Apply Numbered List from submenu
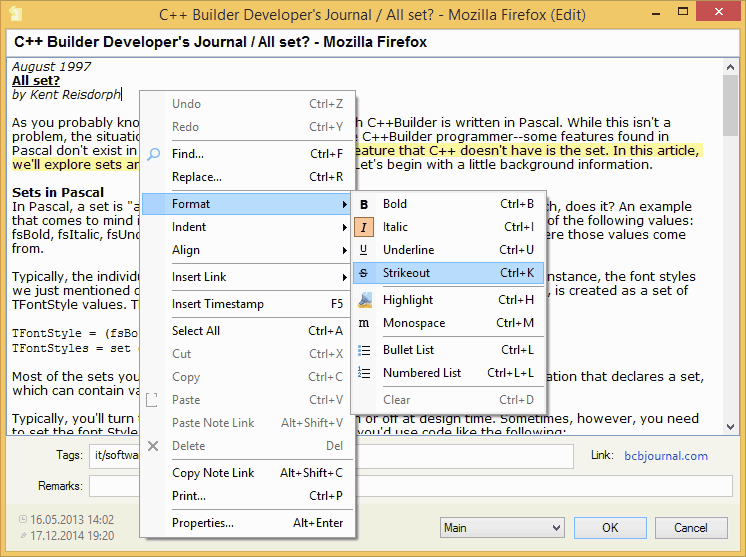Viewport: 746px width, 557px height. pyautogui.click(x=449, y=373)
